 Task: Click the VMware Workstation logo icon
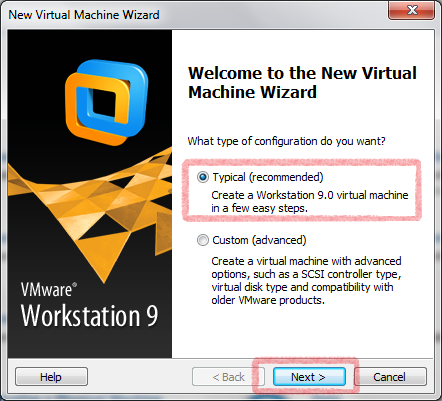pos(107,102)
